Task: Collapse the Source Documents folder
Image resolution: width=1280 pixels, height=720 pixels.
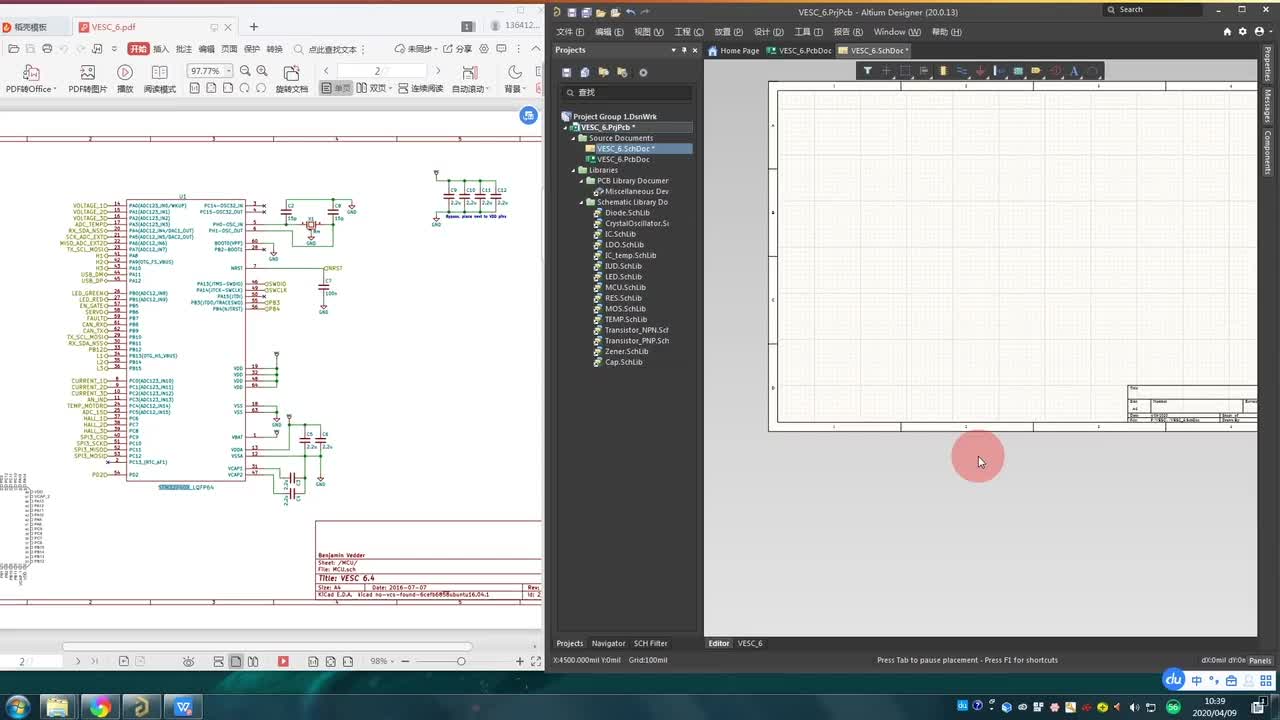Action: pos(574,138)
